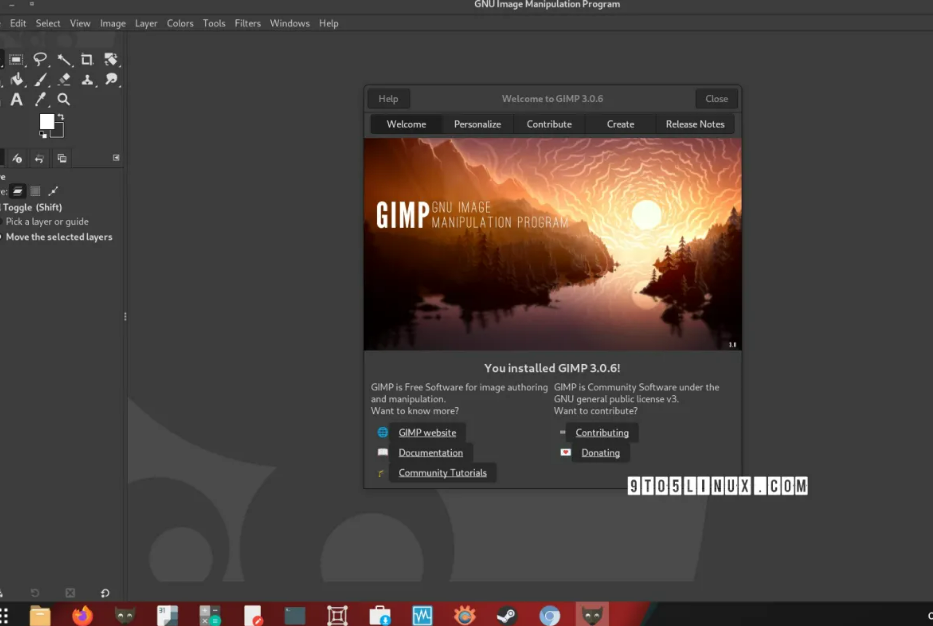The width and height of the screenshot is (933, 626).
Task: Swap foreground and background colors arrow
Action: 60,117
